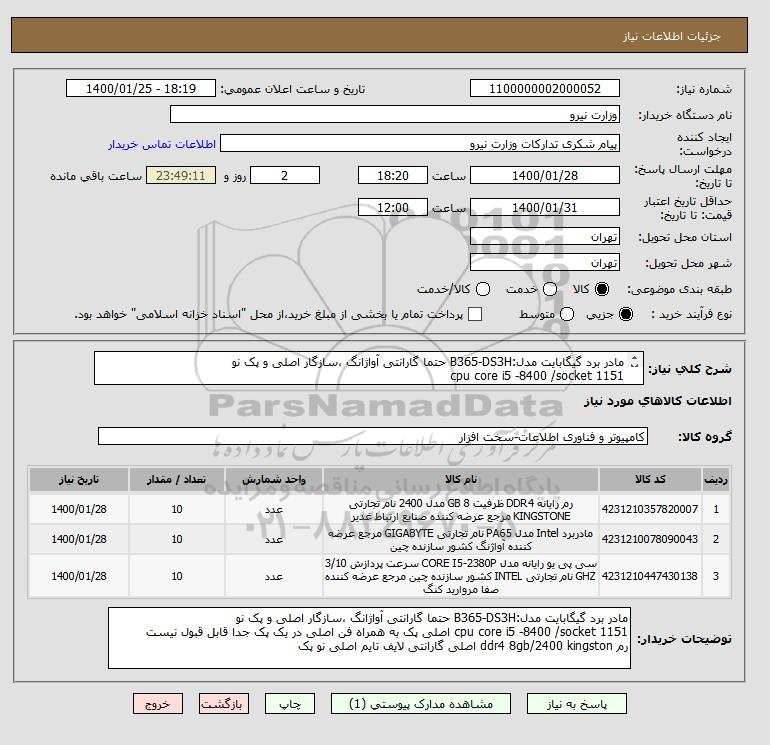The image size is (770, 745).
Task: Click the شماره نیاز number field
Action: click(545, 88)
